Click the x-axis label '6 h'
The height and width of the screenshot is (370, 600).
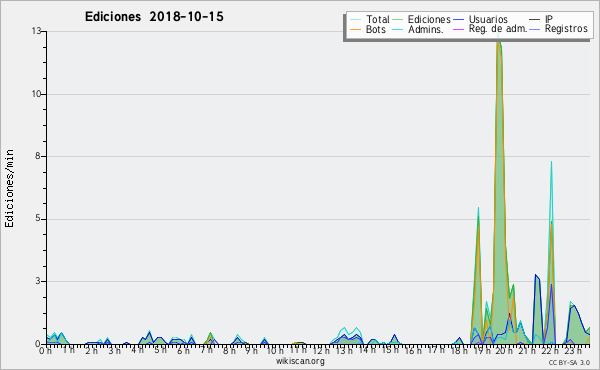(x=183, y=351)
